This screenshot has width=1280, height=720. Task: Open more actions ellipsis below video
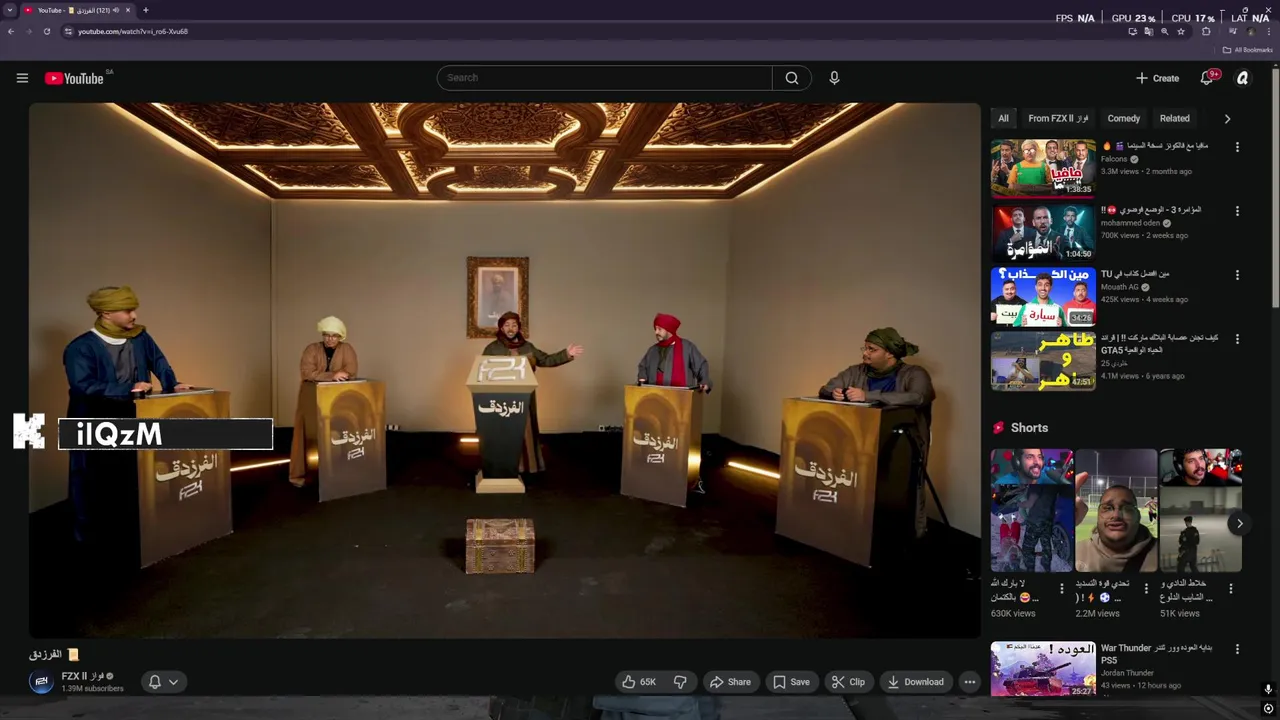969,682
